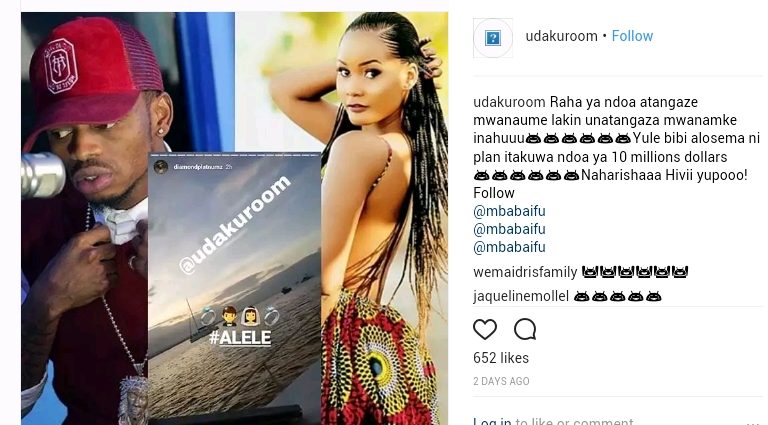Viewport: 768px width, 425px height.
Task: Follow the udakuroom account
Action: 632,36
